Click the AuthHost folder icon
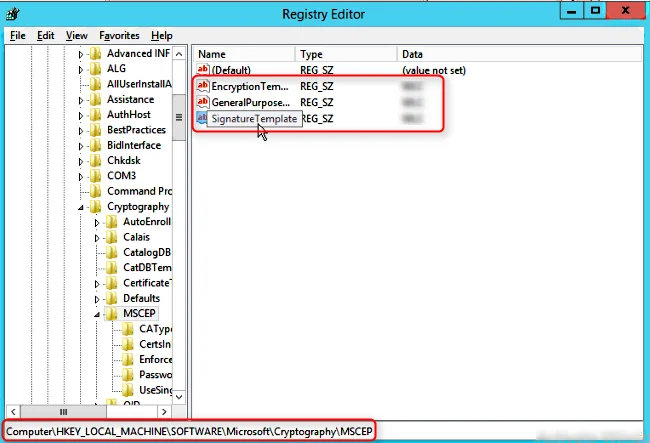This screenshot has width=650, height=443. [96, 115]
